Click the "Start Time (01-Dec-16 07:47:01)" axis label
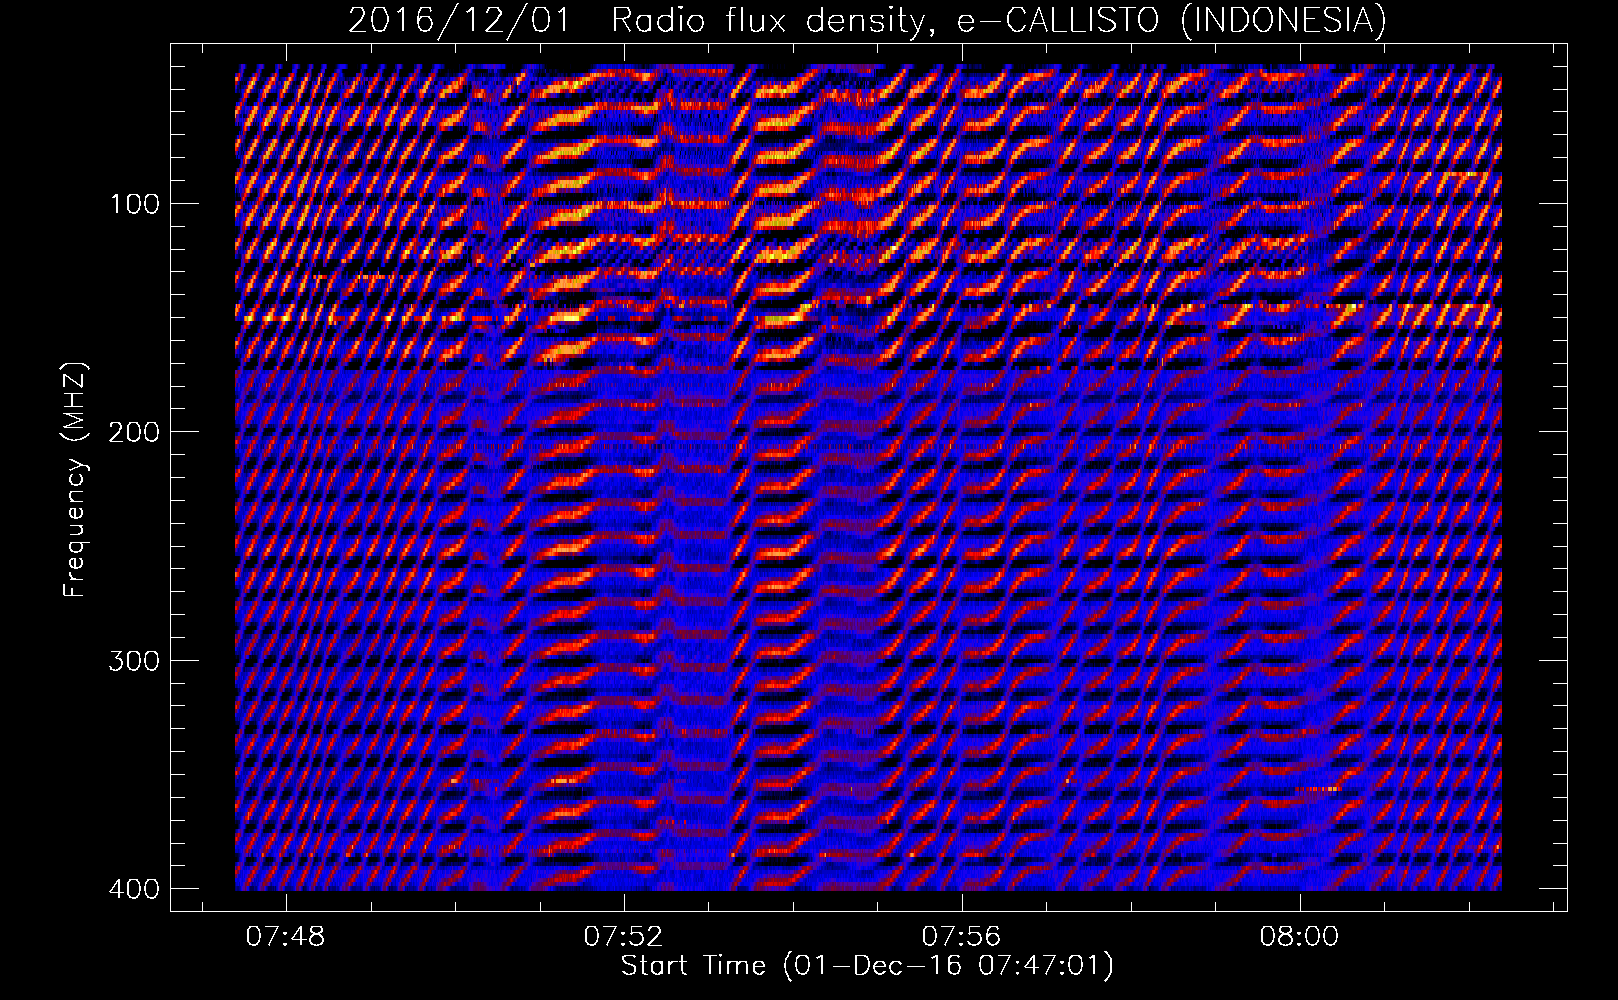 point(867,966)
